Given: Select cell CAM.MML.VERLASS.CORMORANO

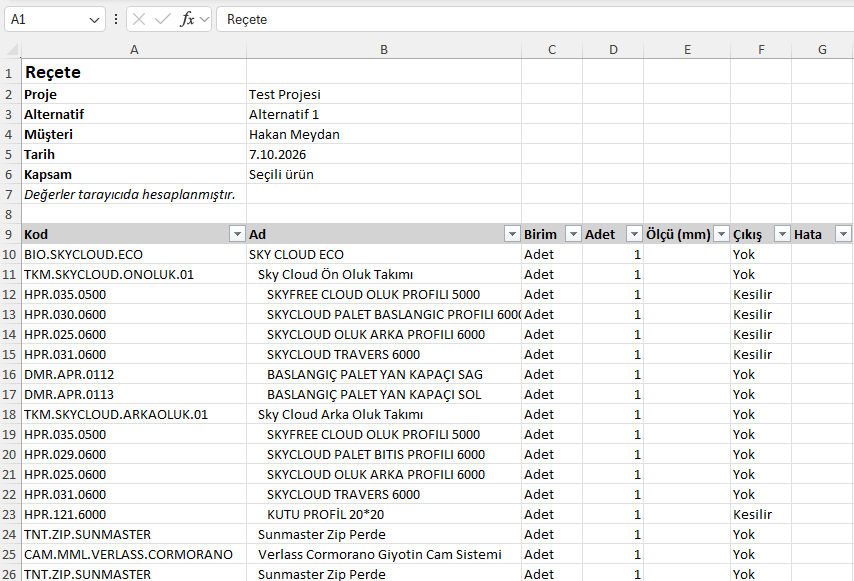Looking at the screenshot, I should [134, 554].
